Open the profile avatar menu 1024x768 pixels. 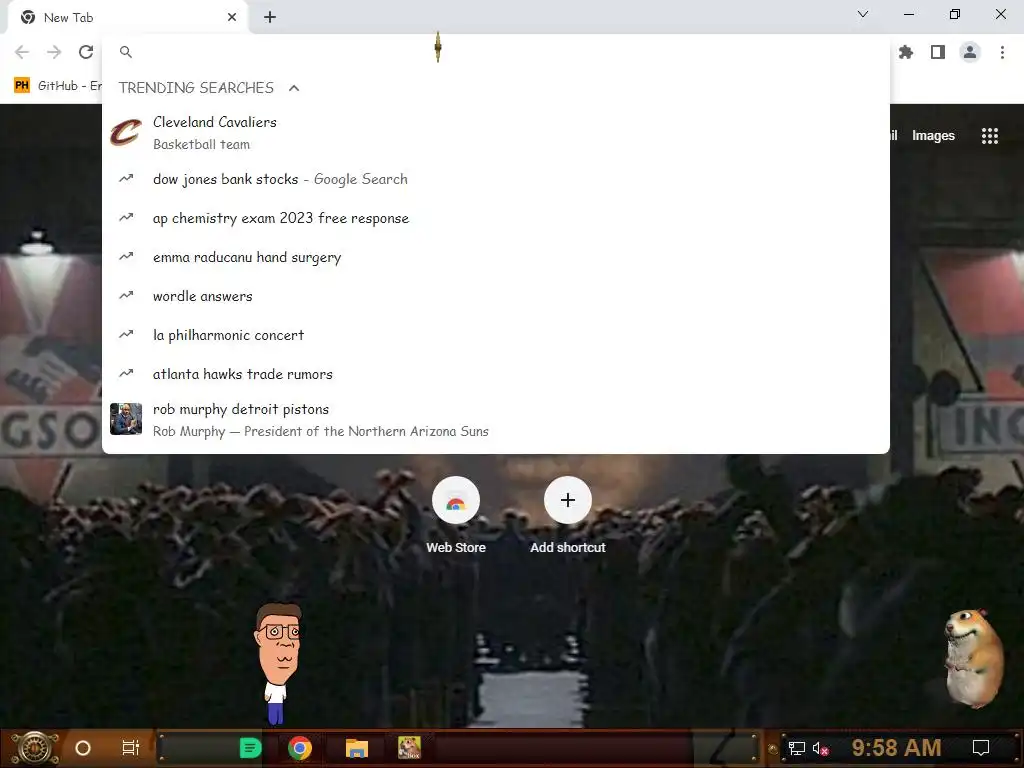click(970, 52)
